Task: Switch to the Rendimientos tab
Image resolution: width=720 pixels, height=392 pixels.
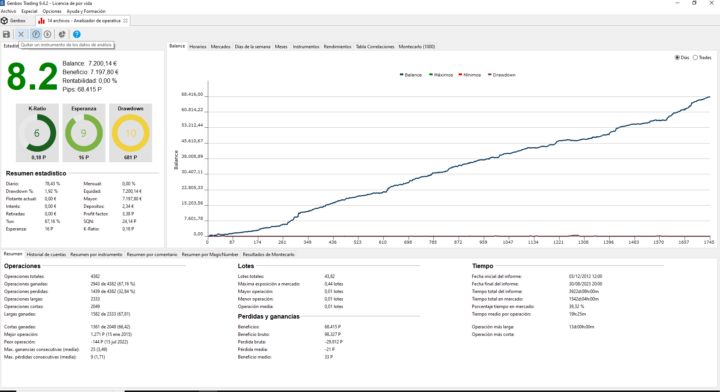Action: 338,47
